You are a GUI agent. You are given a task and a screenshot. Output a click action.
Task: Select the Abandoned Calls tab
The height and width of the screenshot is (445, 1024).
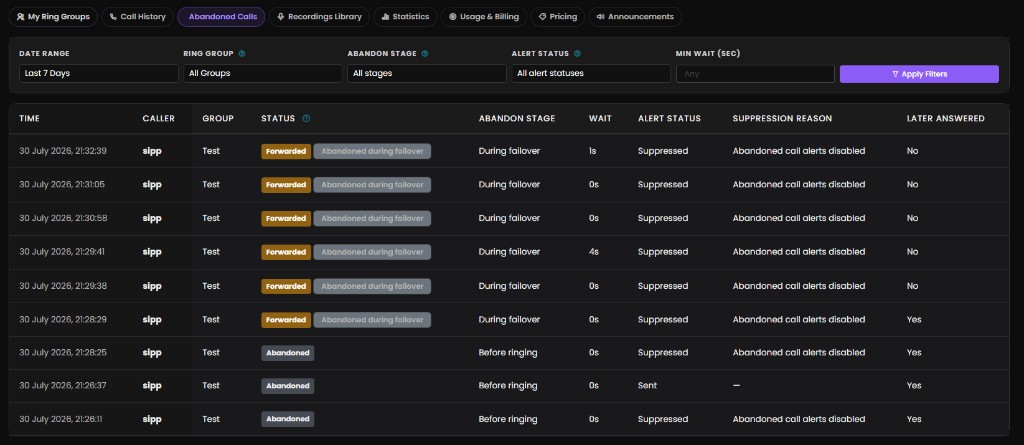click(x=221, y=17)
